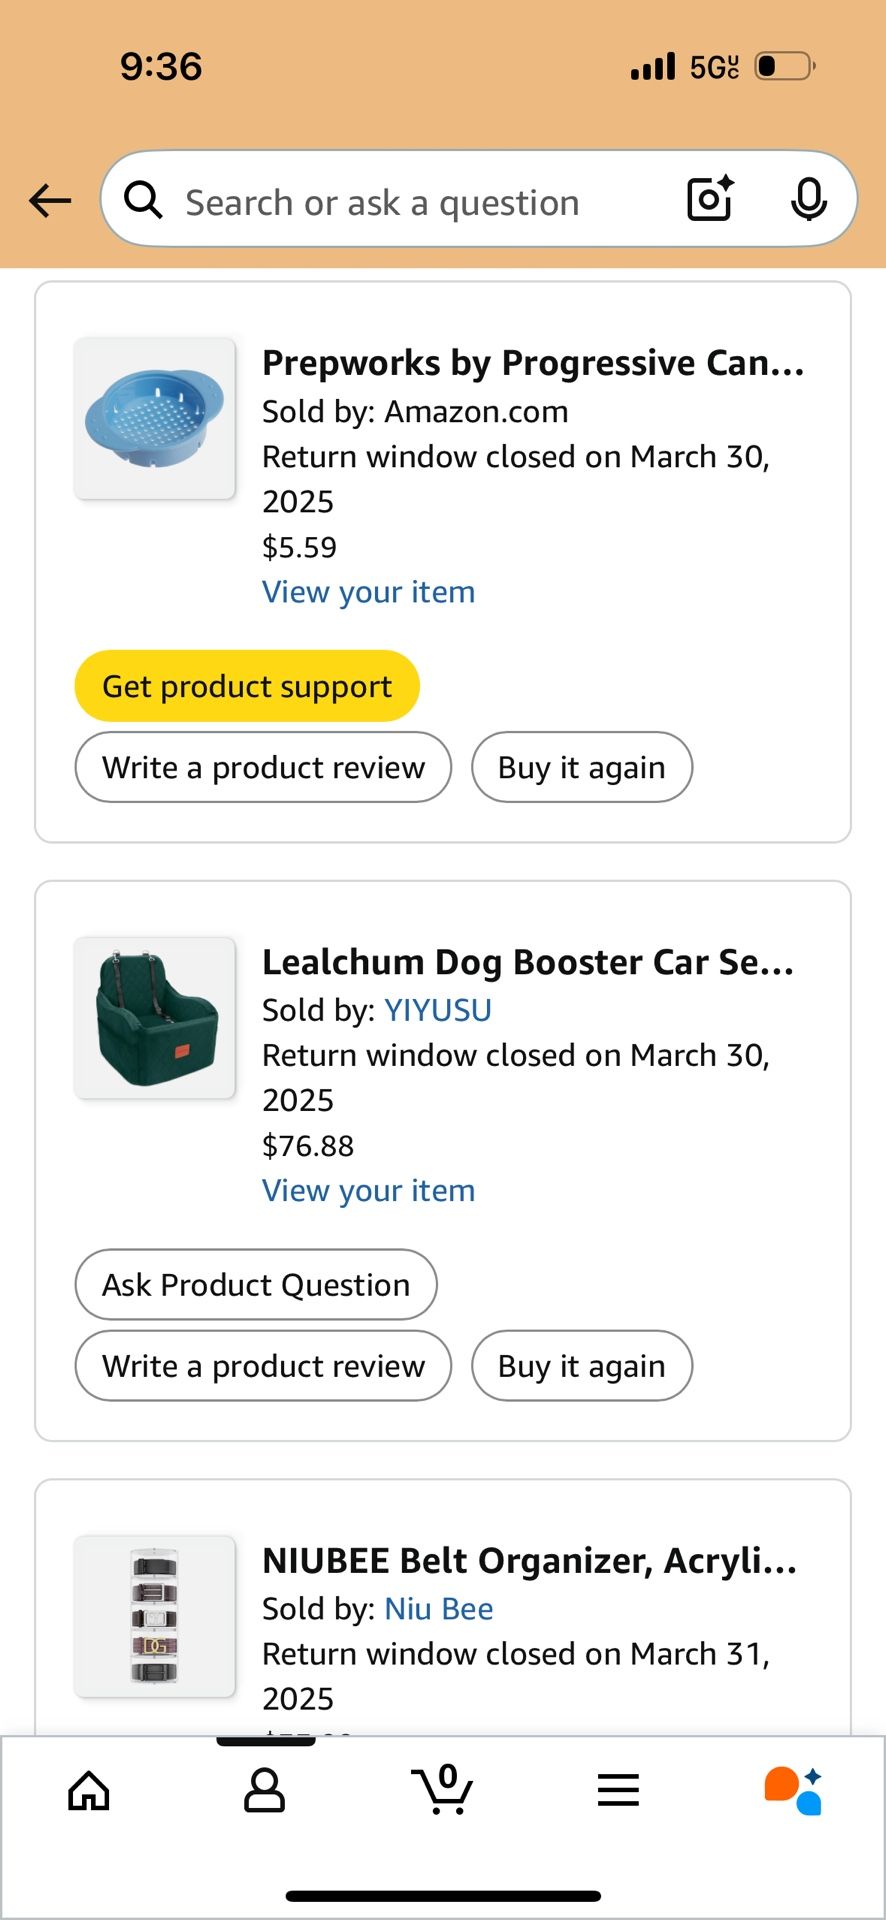Tap the back arrow icon
The height and width of the screenshot is (1920, 886).
50,201
